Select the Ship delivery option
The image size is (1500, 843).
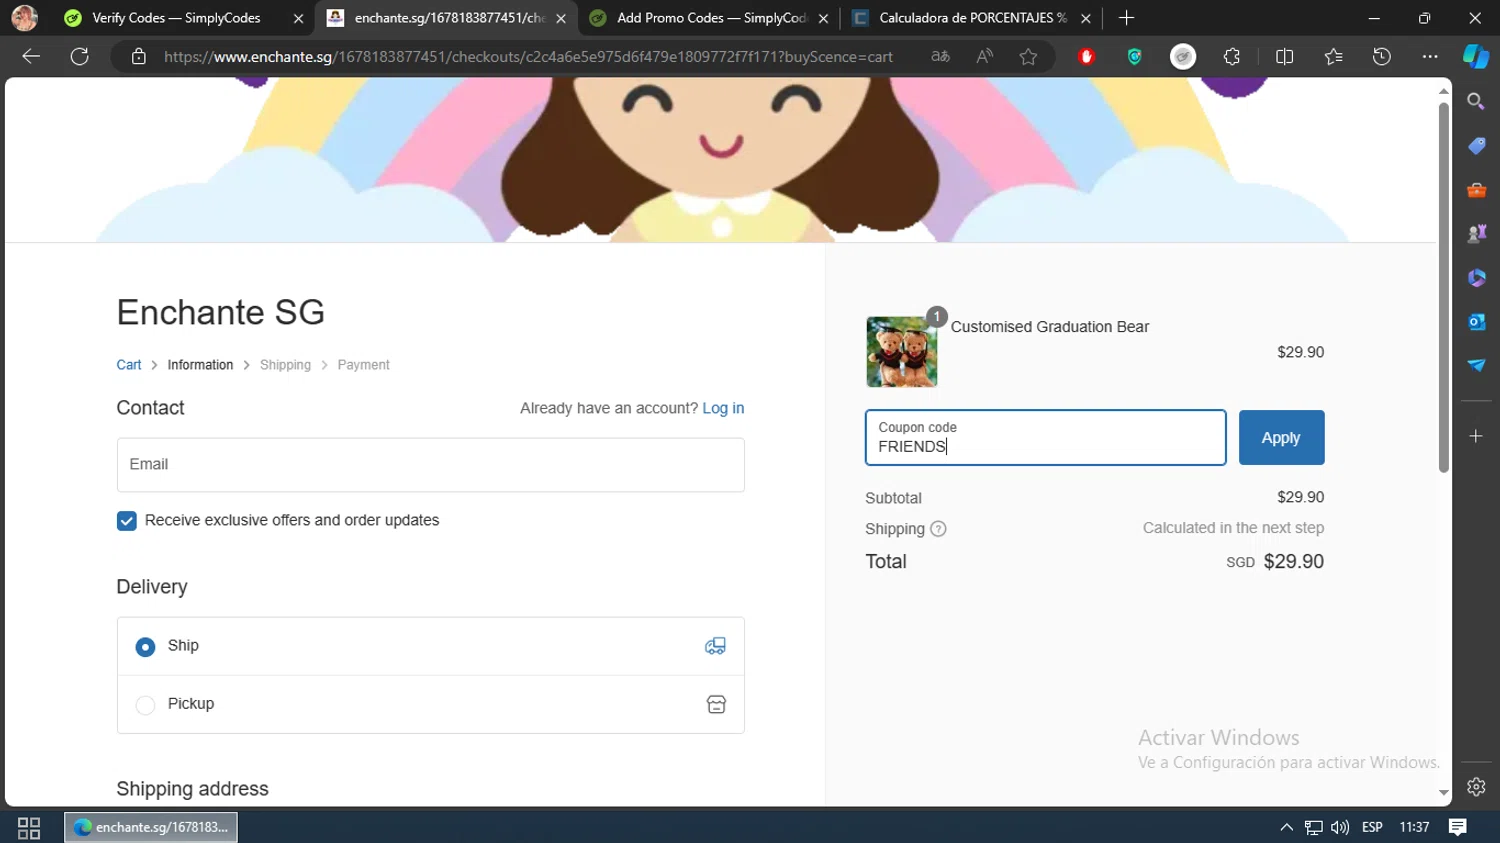tap(145, 647)
